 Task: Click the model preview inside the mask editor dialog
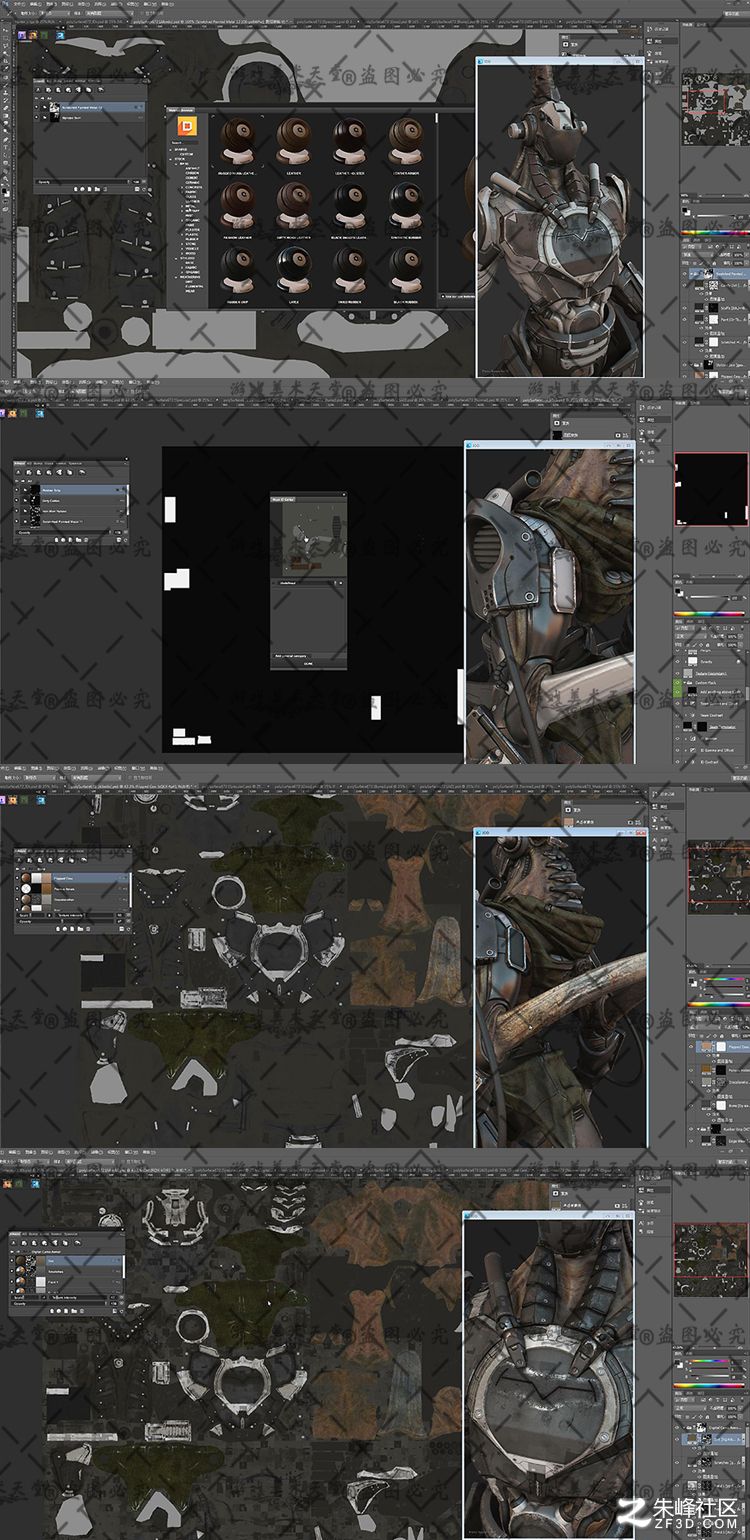tap(309, 538)
